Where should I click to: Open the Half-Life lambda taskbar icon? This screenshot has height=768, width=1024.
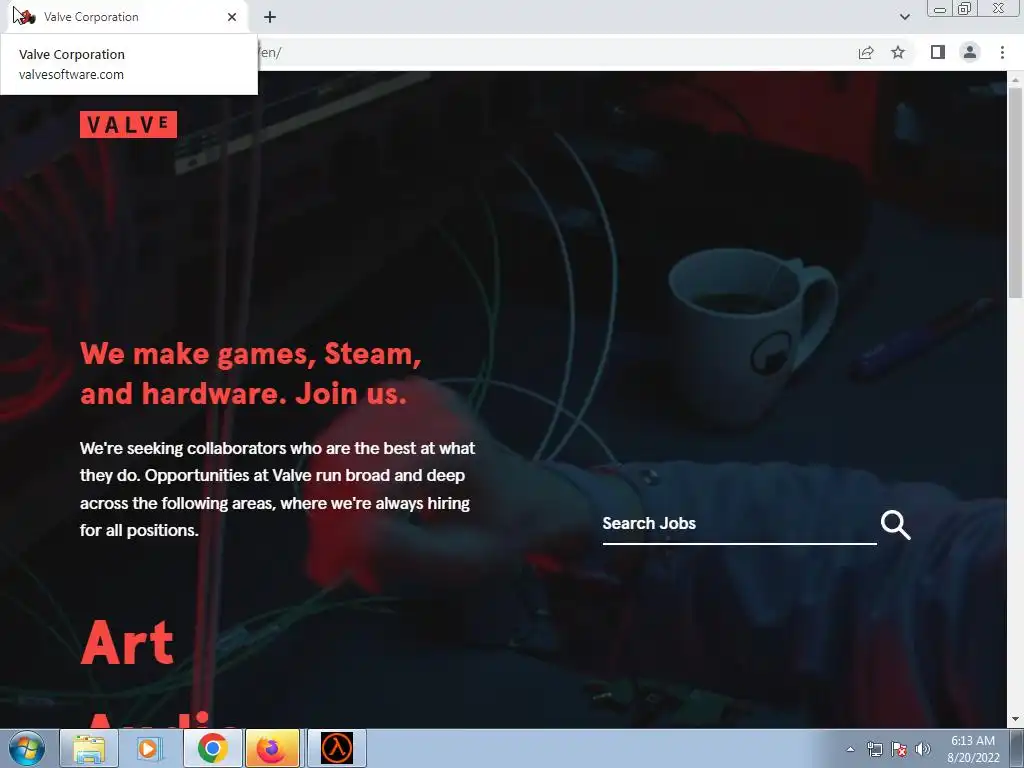(337, 748)
